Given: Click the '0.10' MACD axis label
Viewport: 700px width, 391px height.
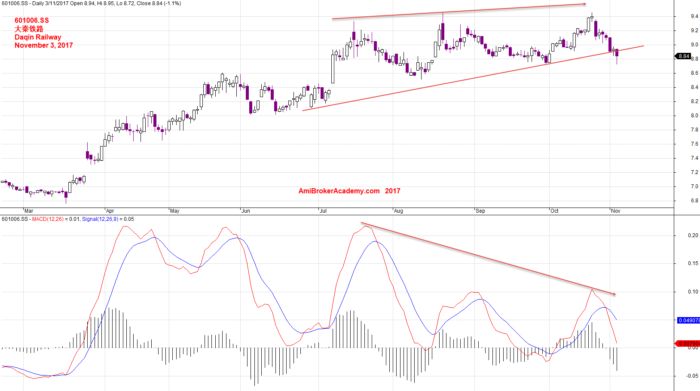Looking at the screenshot, I should tap(693, 291).
